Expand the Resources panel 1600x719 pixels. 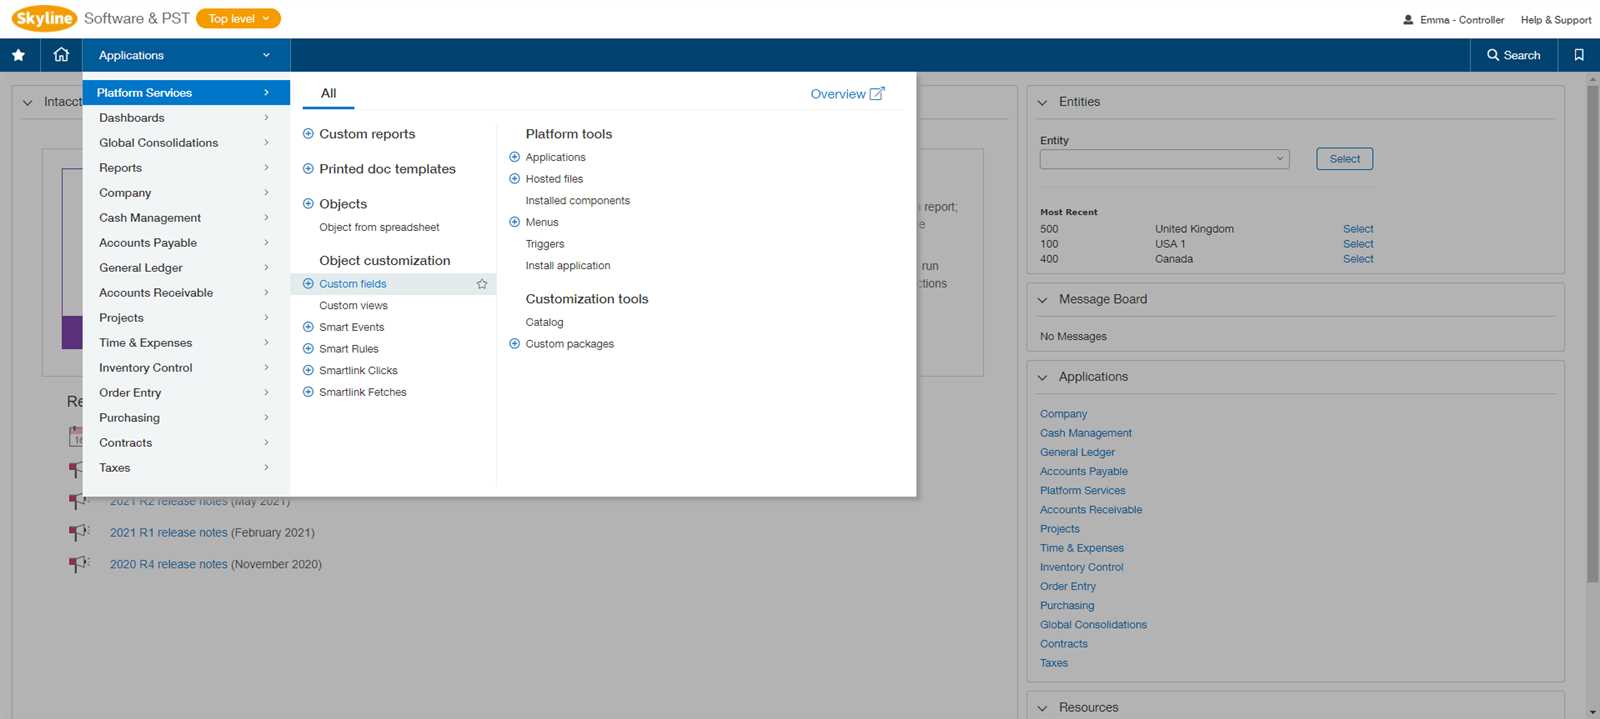click(1042, 708)
